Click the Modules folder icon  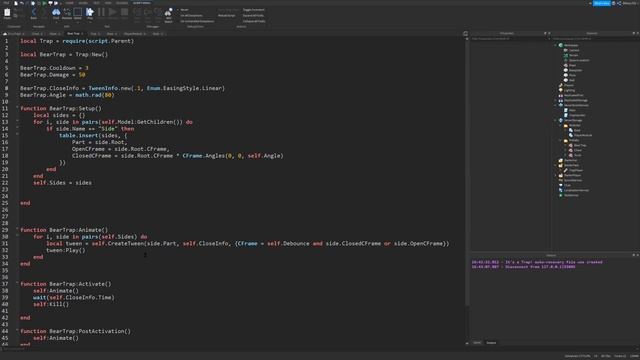[x=566, y=125]
